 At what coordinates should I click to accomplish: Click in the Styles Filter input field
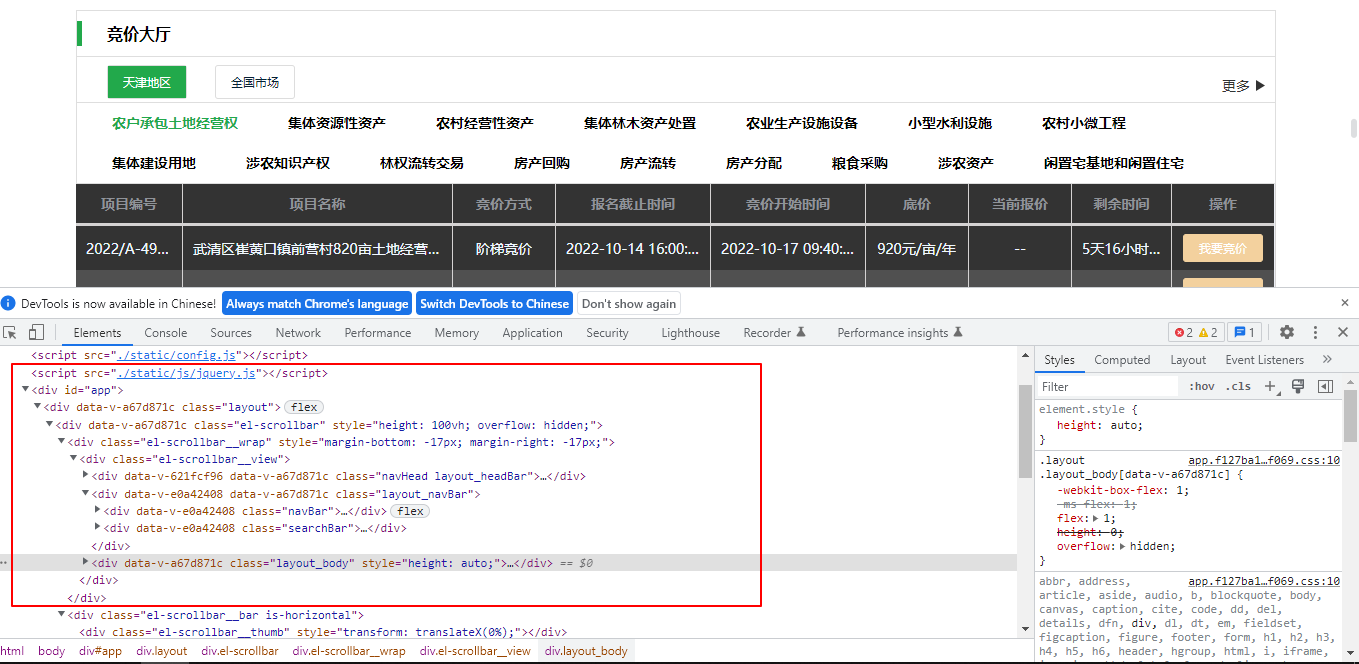coord(1105,387)
